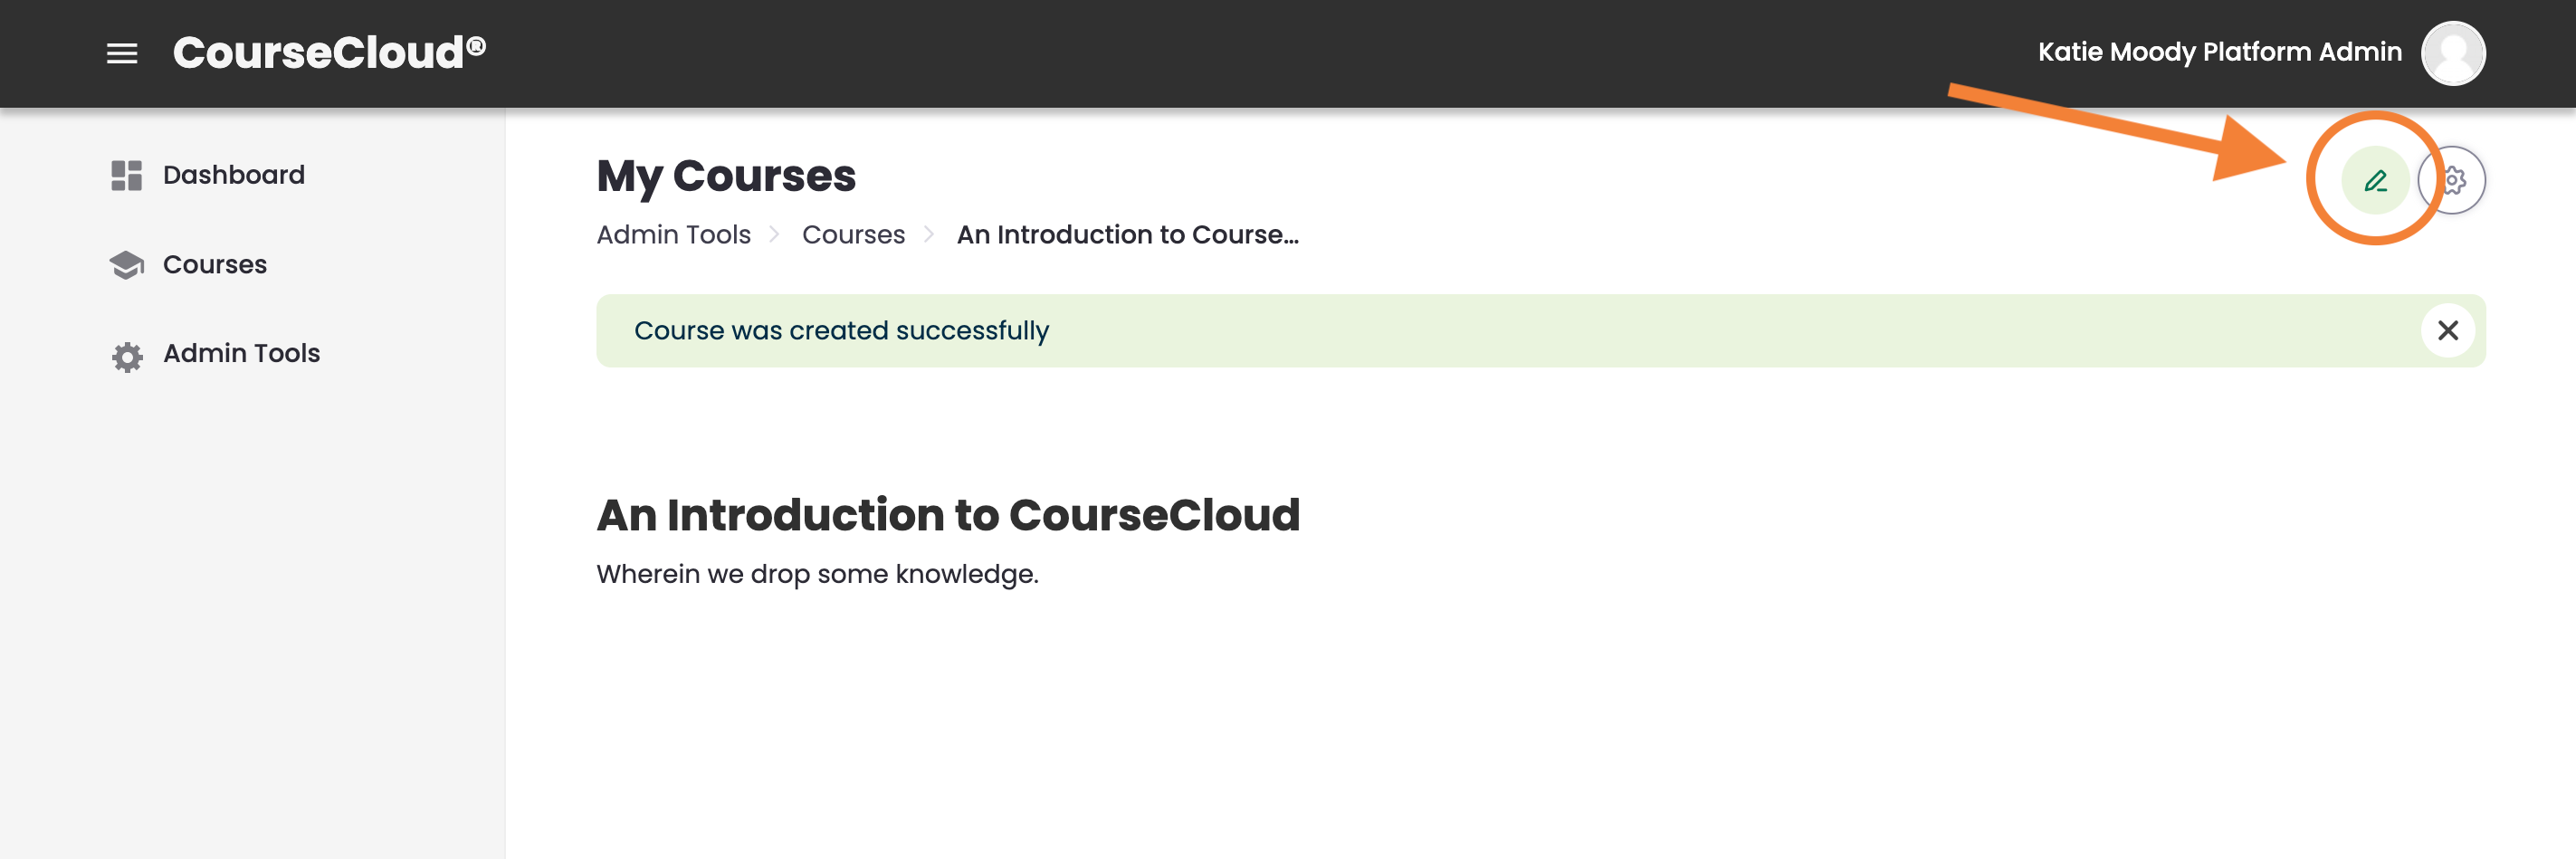The image size is (2576, 859).
Task: Click the Dashboard grid icon in sidebar
Action: click(x=125, y=174)
